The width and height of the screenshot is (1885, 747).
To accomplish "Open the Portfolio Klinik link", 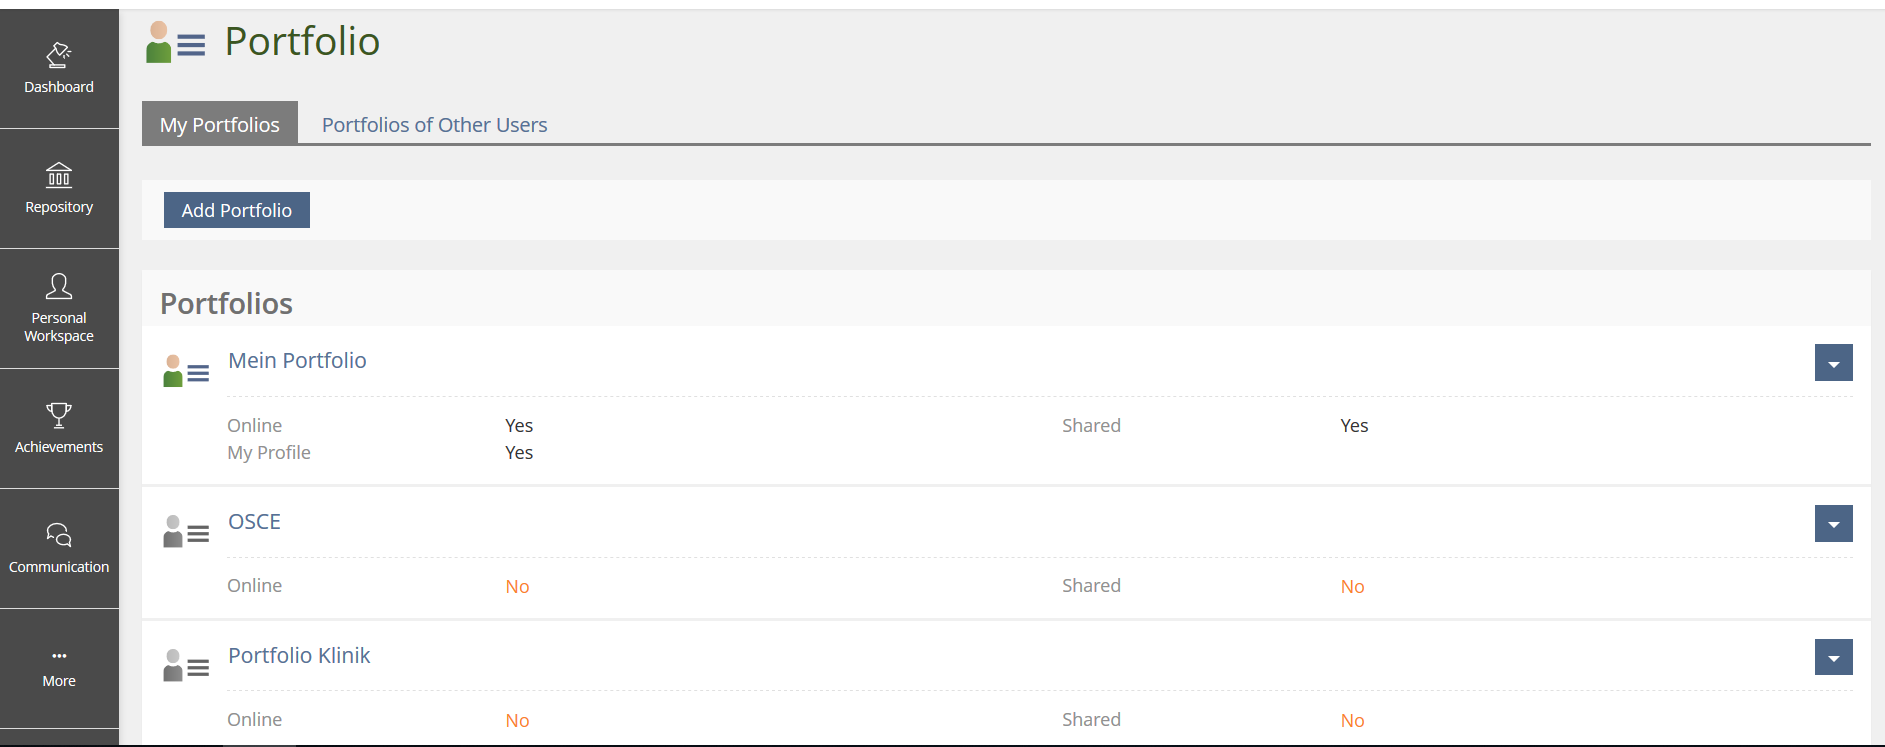I will coord(299,655).
